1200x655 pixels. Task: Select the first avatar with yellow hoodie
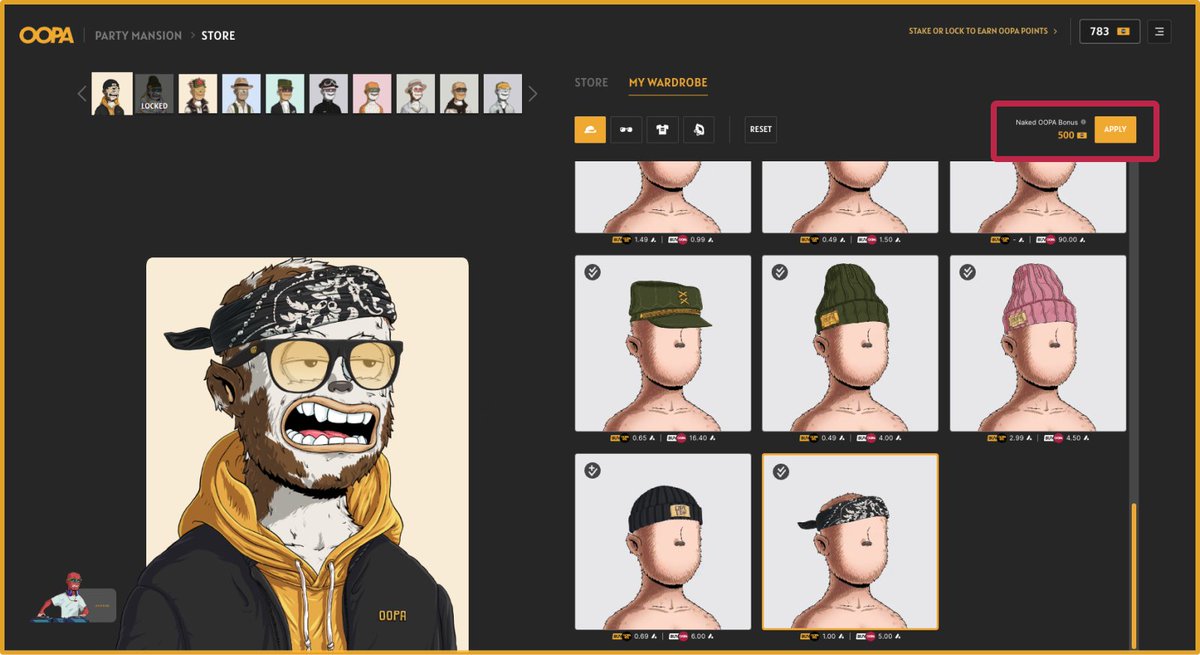point(112,94)
